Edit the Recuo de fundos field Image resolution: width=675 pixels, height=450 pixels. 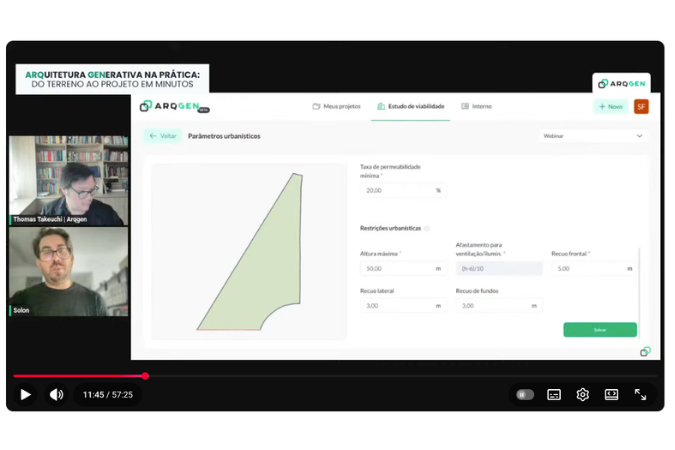pos(499,306)
